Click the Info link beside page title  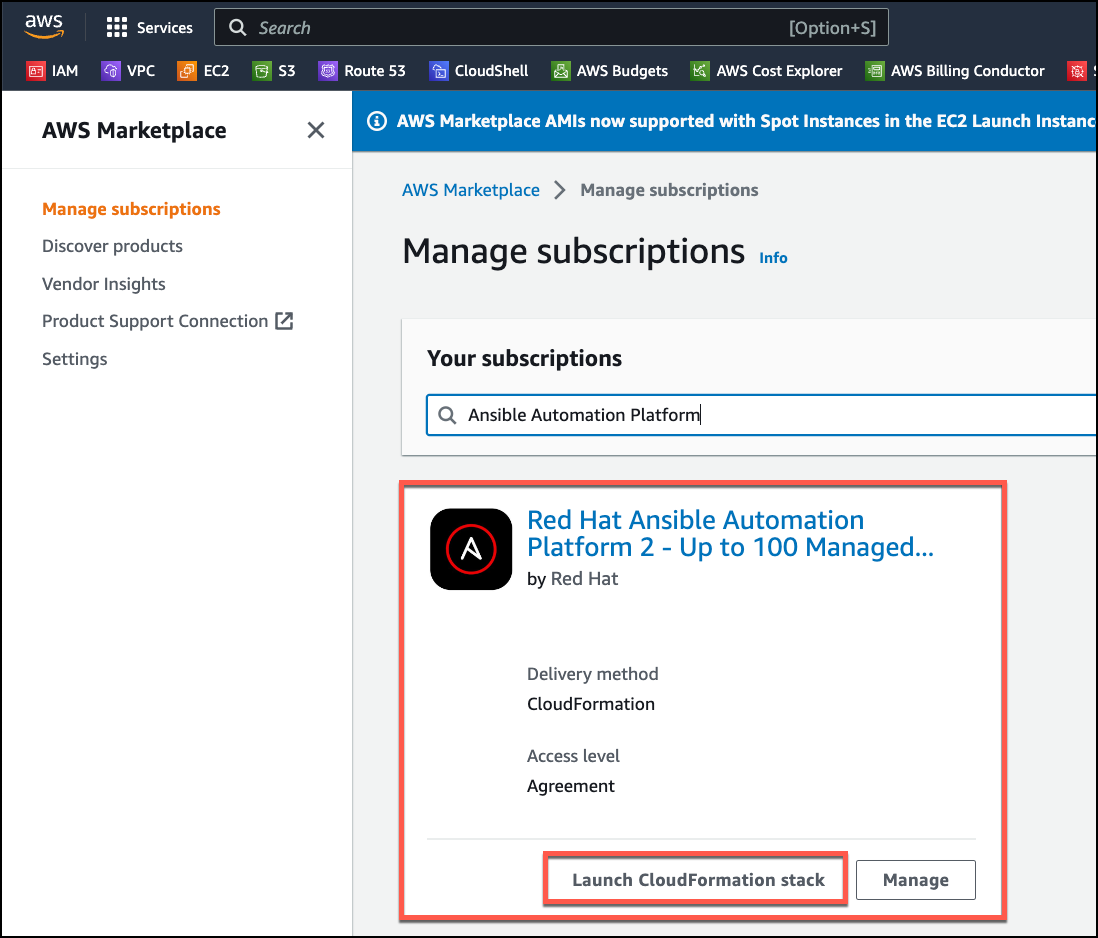[x=773, y=258]
